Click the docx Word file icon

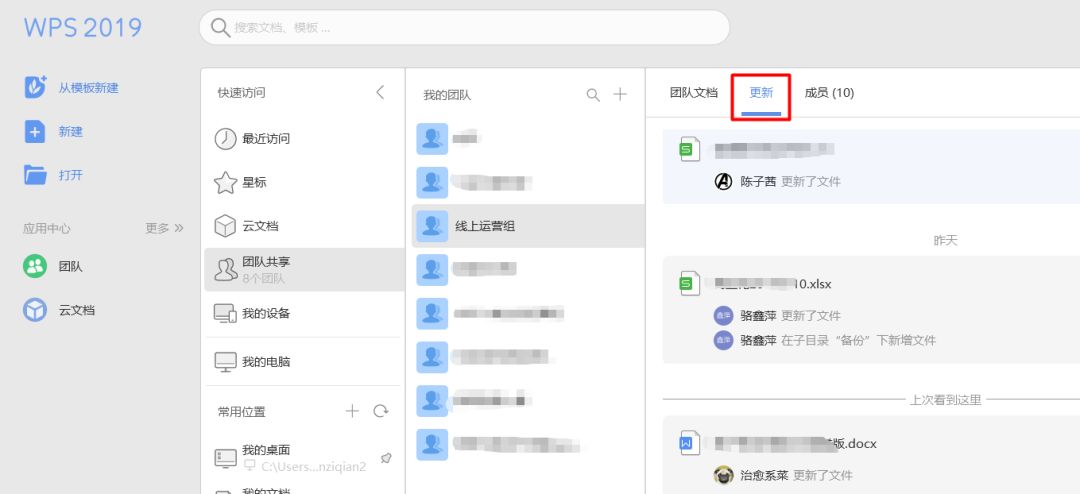click(689, 443)
